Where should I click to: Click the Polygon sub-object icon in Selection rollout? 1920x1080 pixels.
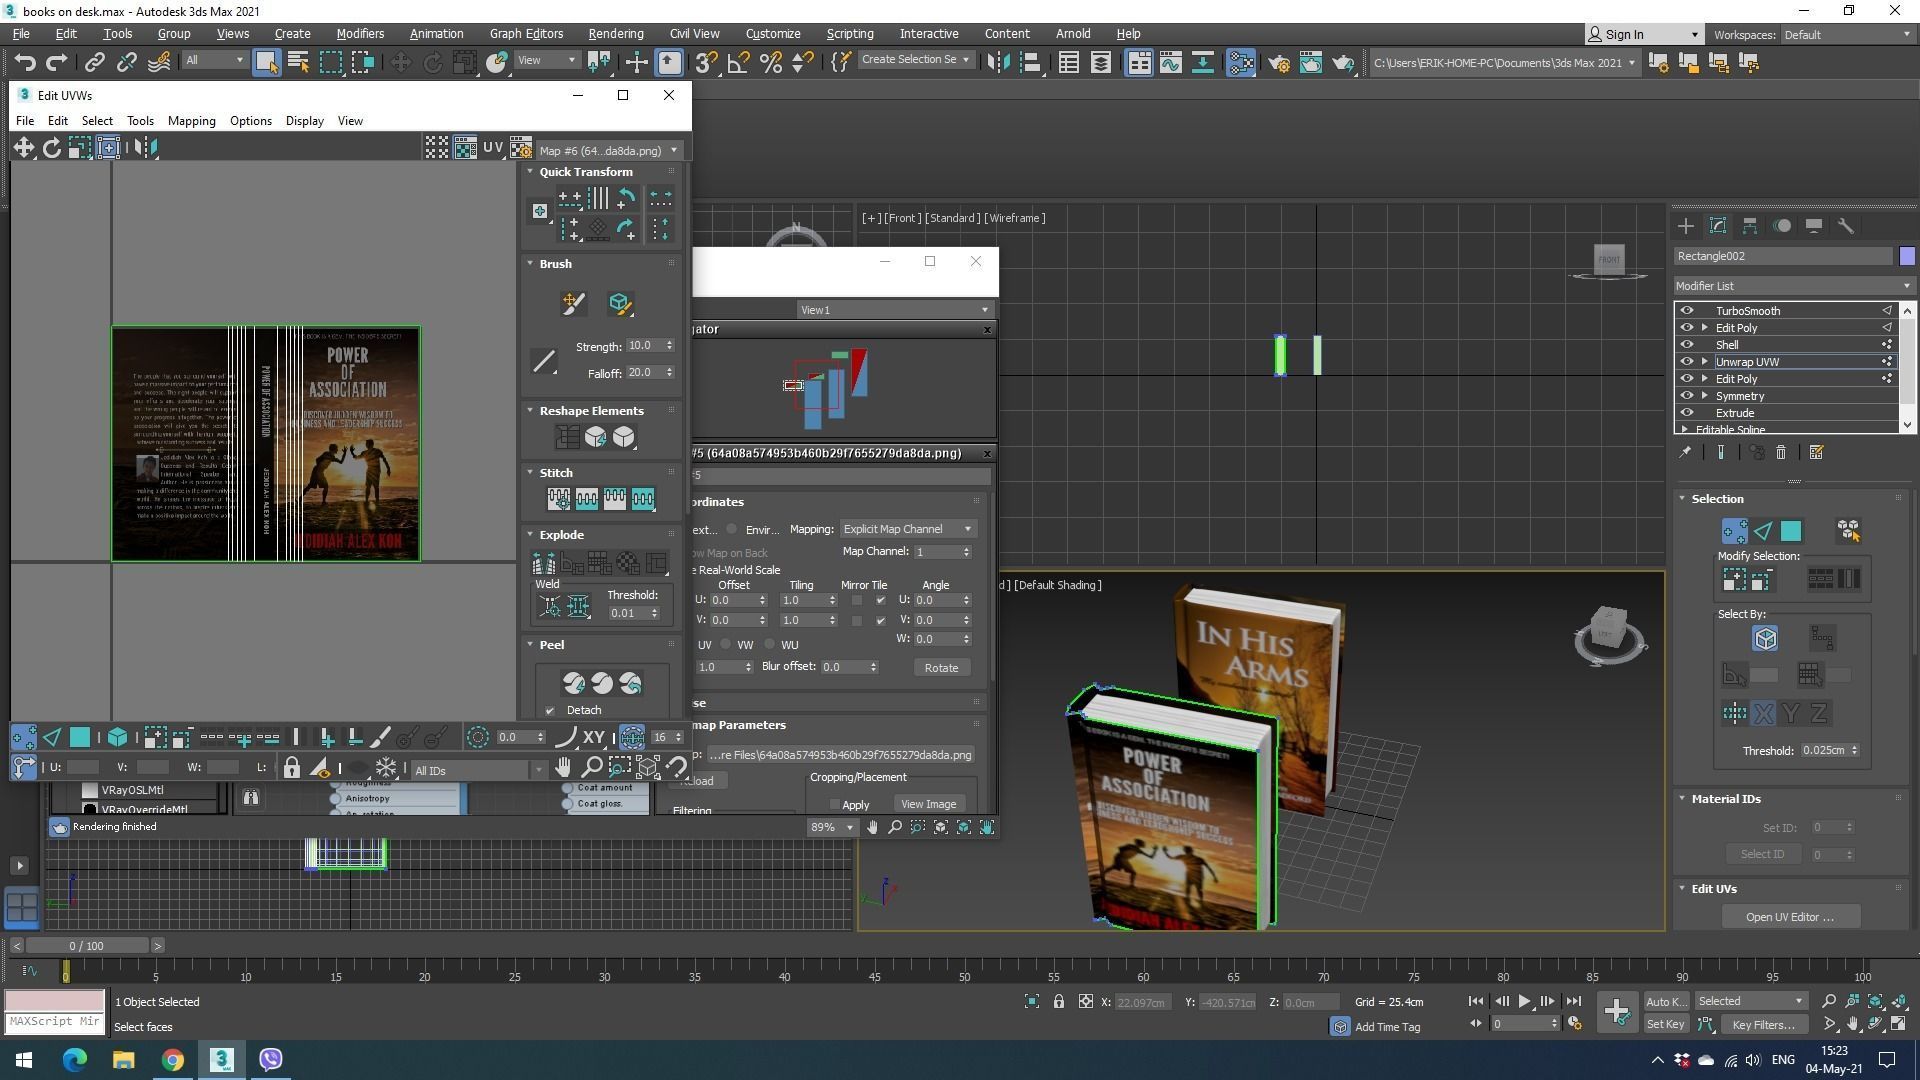1790,531
